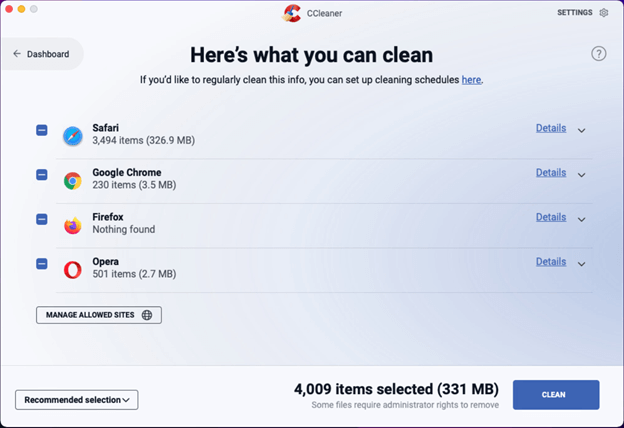The image size is (624, 428).
Task: Open the Recommended selection dropdown
Action: 77,400
